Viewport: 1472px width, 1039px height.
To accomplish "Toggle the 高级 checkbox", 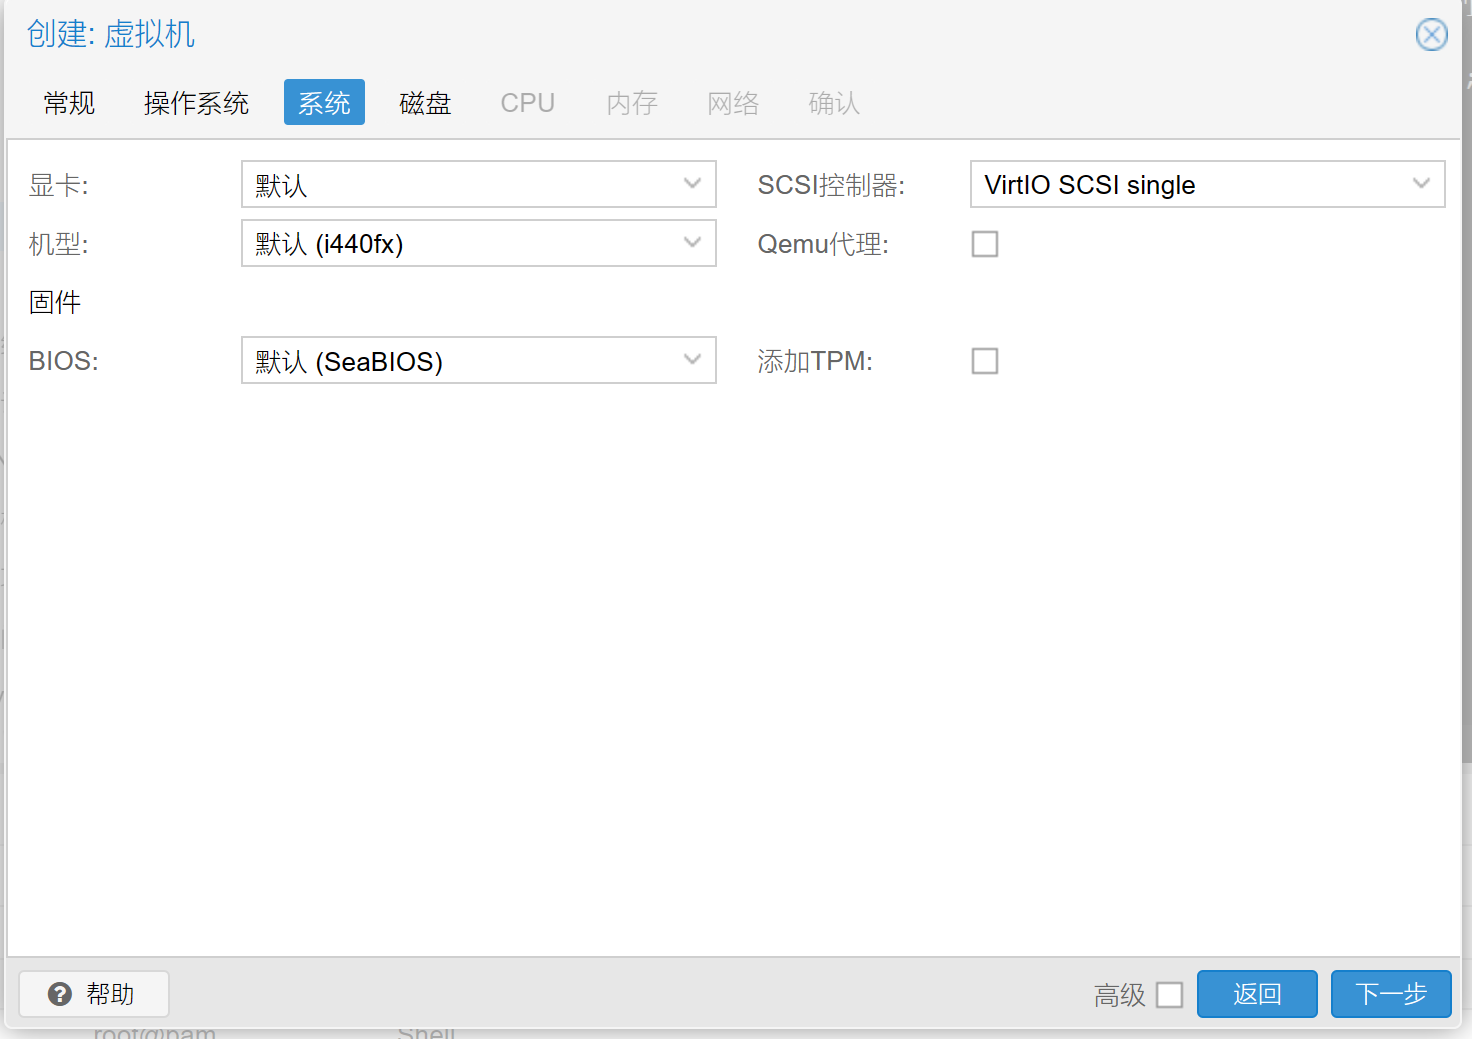I will tap(1169, 995).
